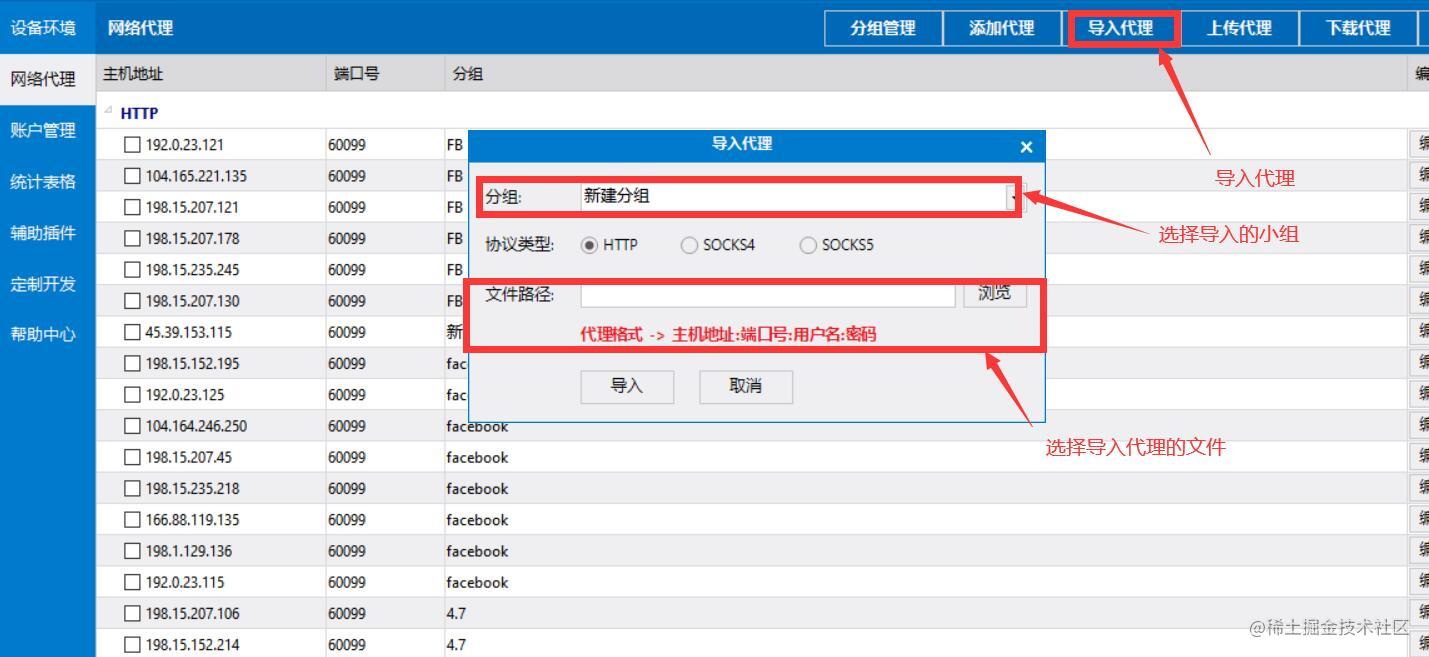Image resolution: width=1429 pixels, height=657 pixels.
Task: Click the 上传代理 button
Action: pyautogui.click(x=1239, y=28)
